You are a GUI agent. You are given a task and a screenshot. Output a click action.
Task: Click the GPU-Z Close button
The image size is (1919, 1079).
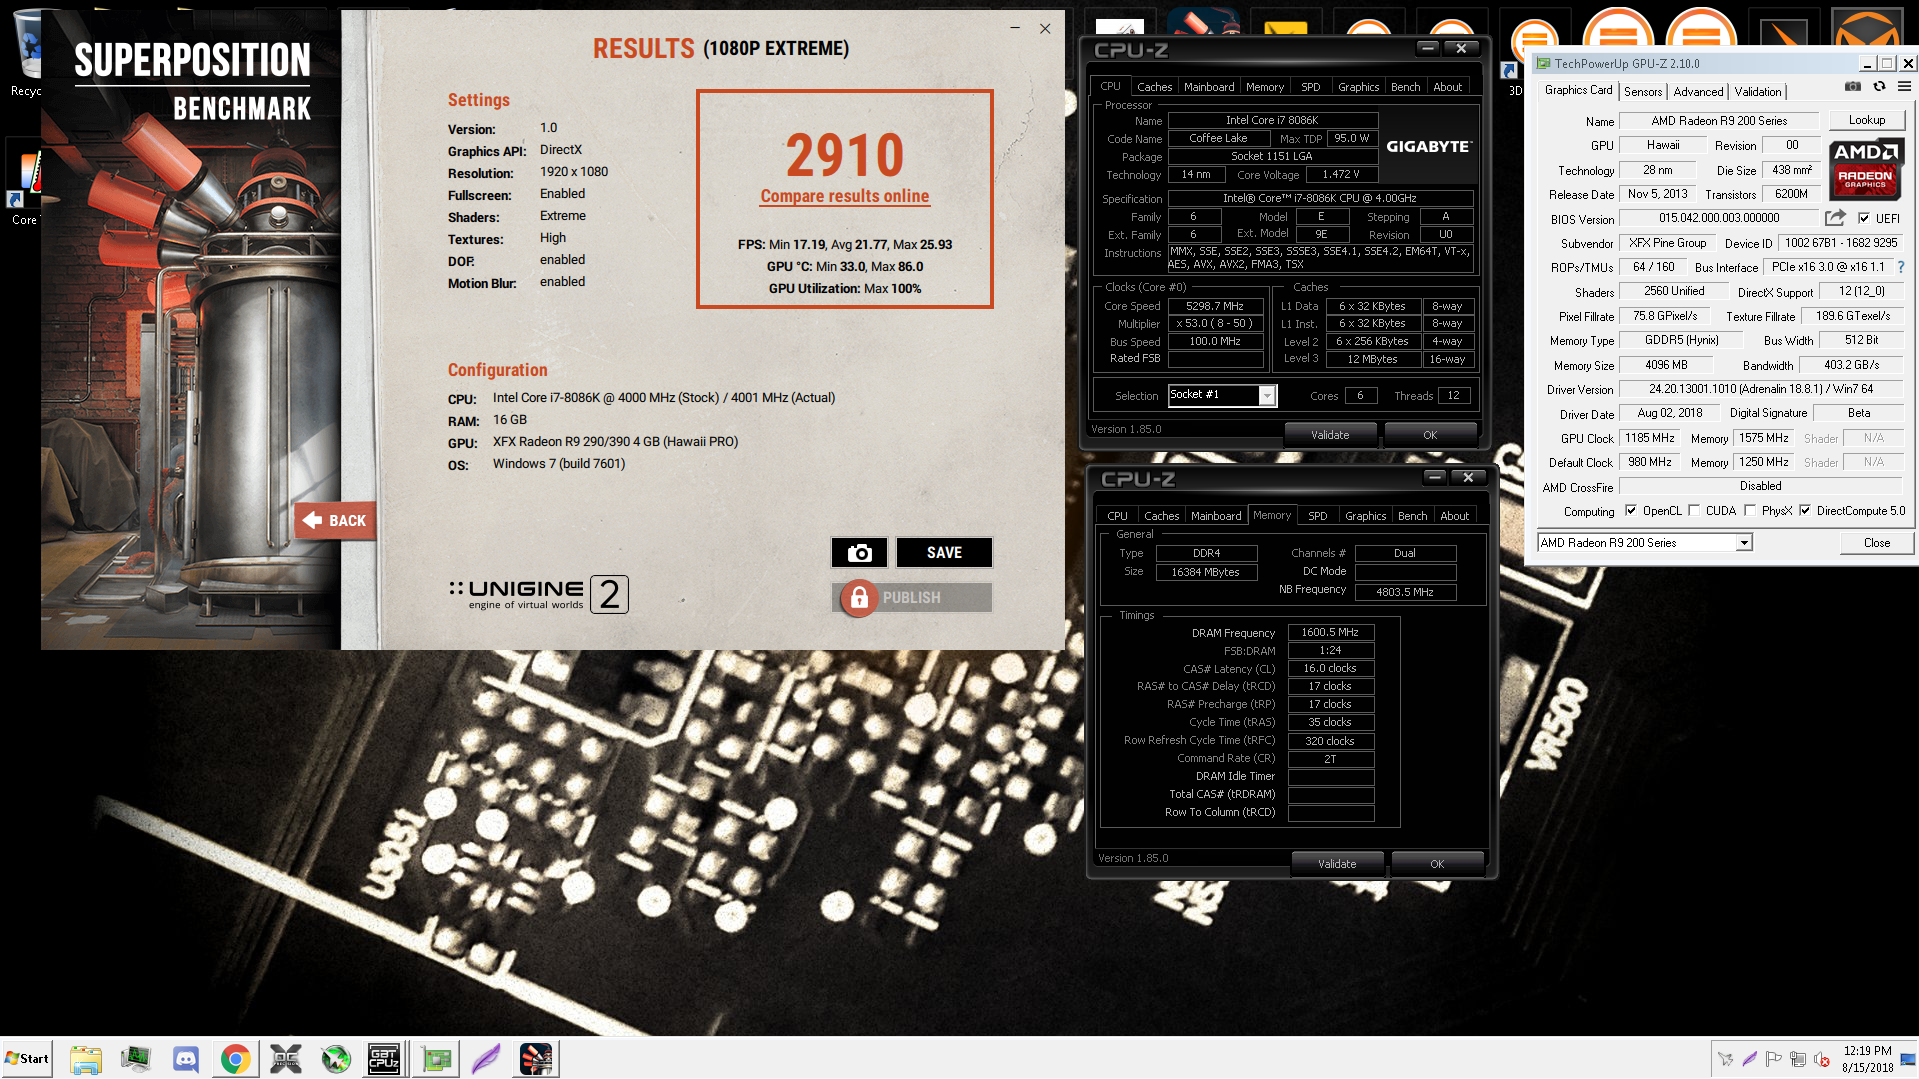[1876, 543]
